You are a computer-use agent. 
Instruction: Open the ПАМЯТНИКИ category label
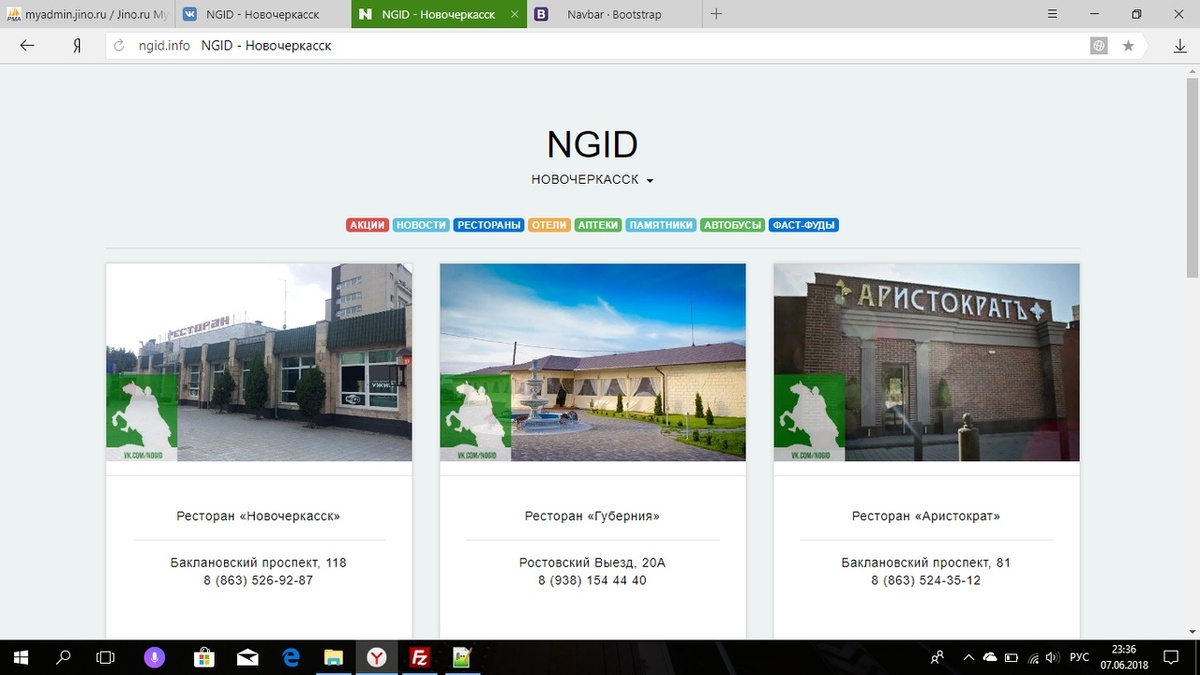click(x=661, y=225)
